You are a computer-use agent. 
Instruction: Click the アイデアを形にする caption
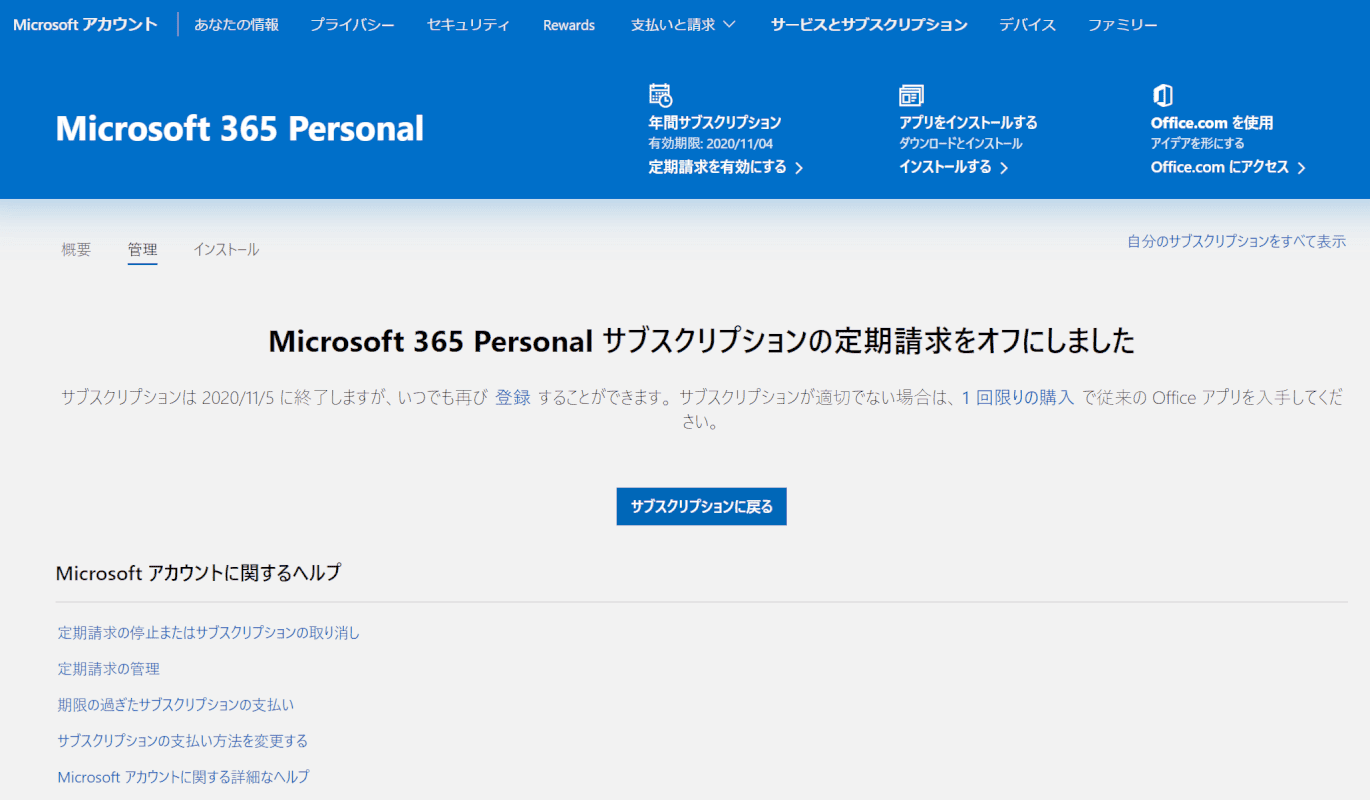[1198, 144]
